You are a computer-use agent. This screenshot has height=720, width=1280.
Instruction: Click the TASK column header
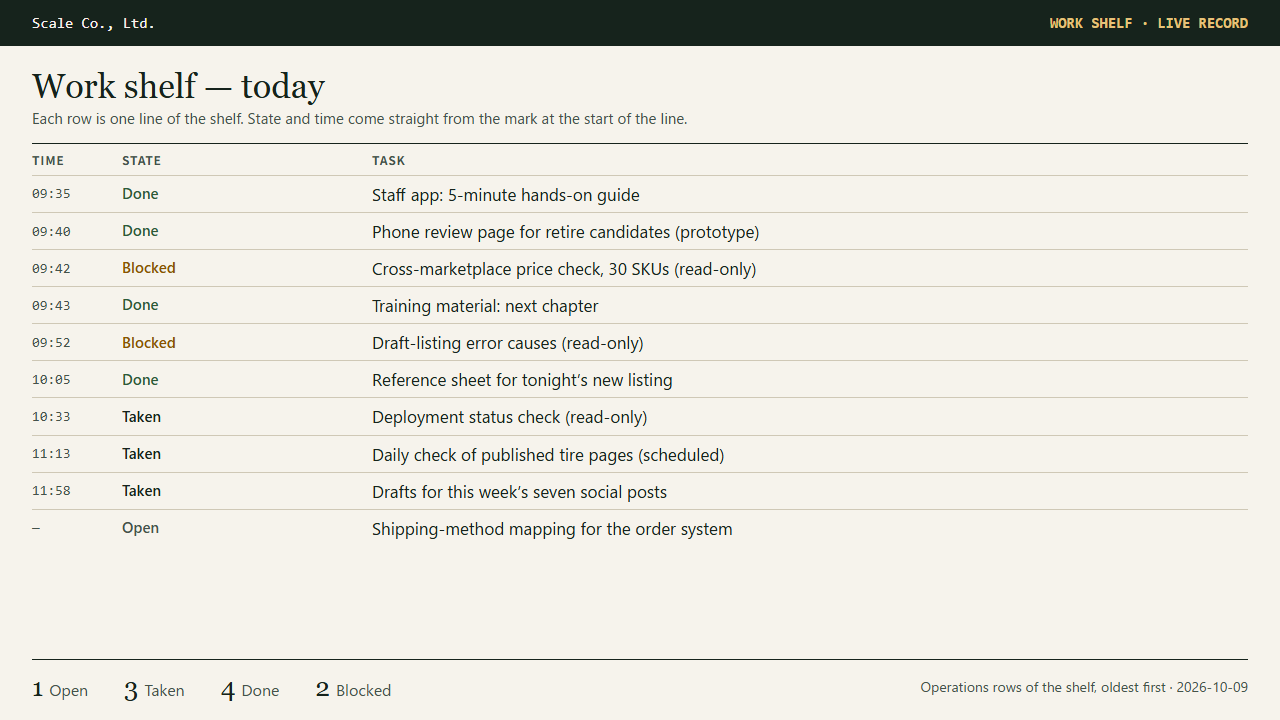point(389,161)
